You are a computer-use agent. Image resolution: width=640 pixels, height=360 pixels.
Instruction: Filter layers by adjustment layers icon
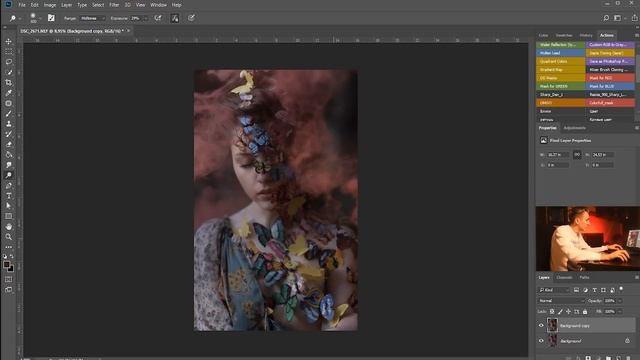(585, 290)
